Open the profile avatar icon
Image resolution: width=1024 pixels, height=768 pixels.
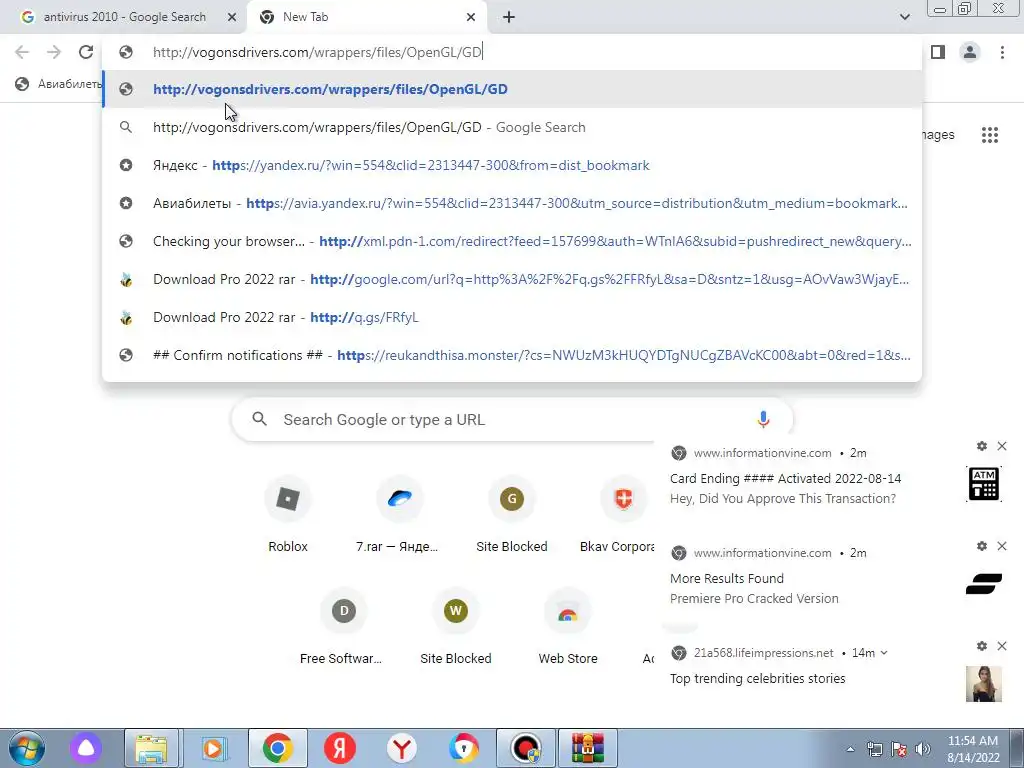(970, 52)
